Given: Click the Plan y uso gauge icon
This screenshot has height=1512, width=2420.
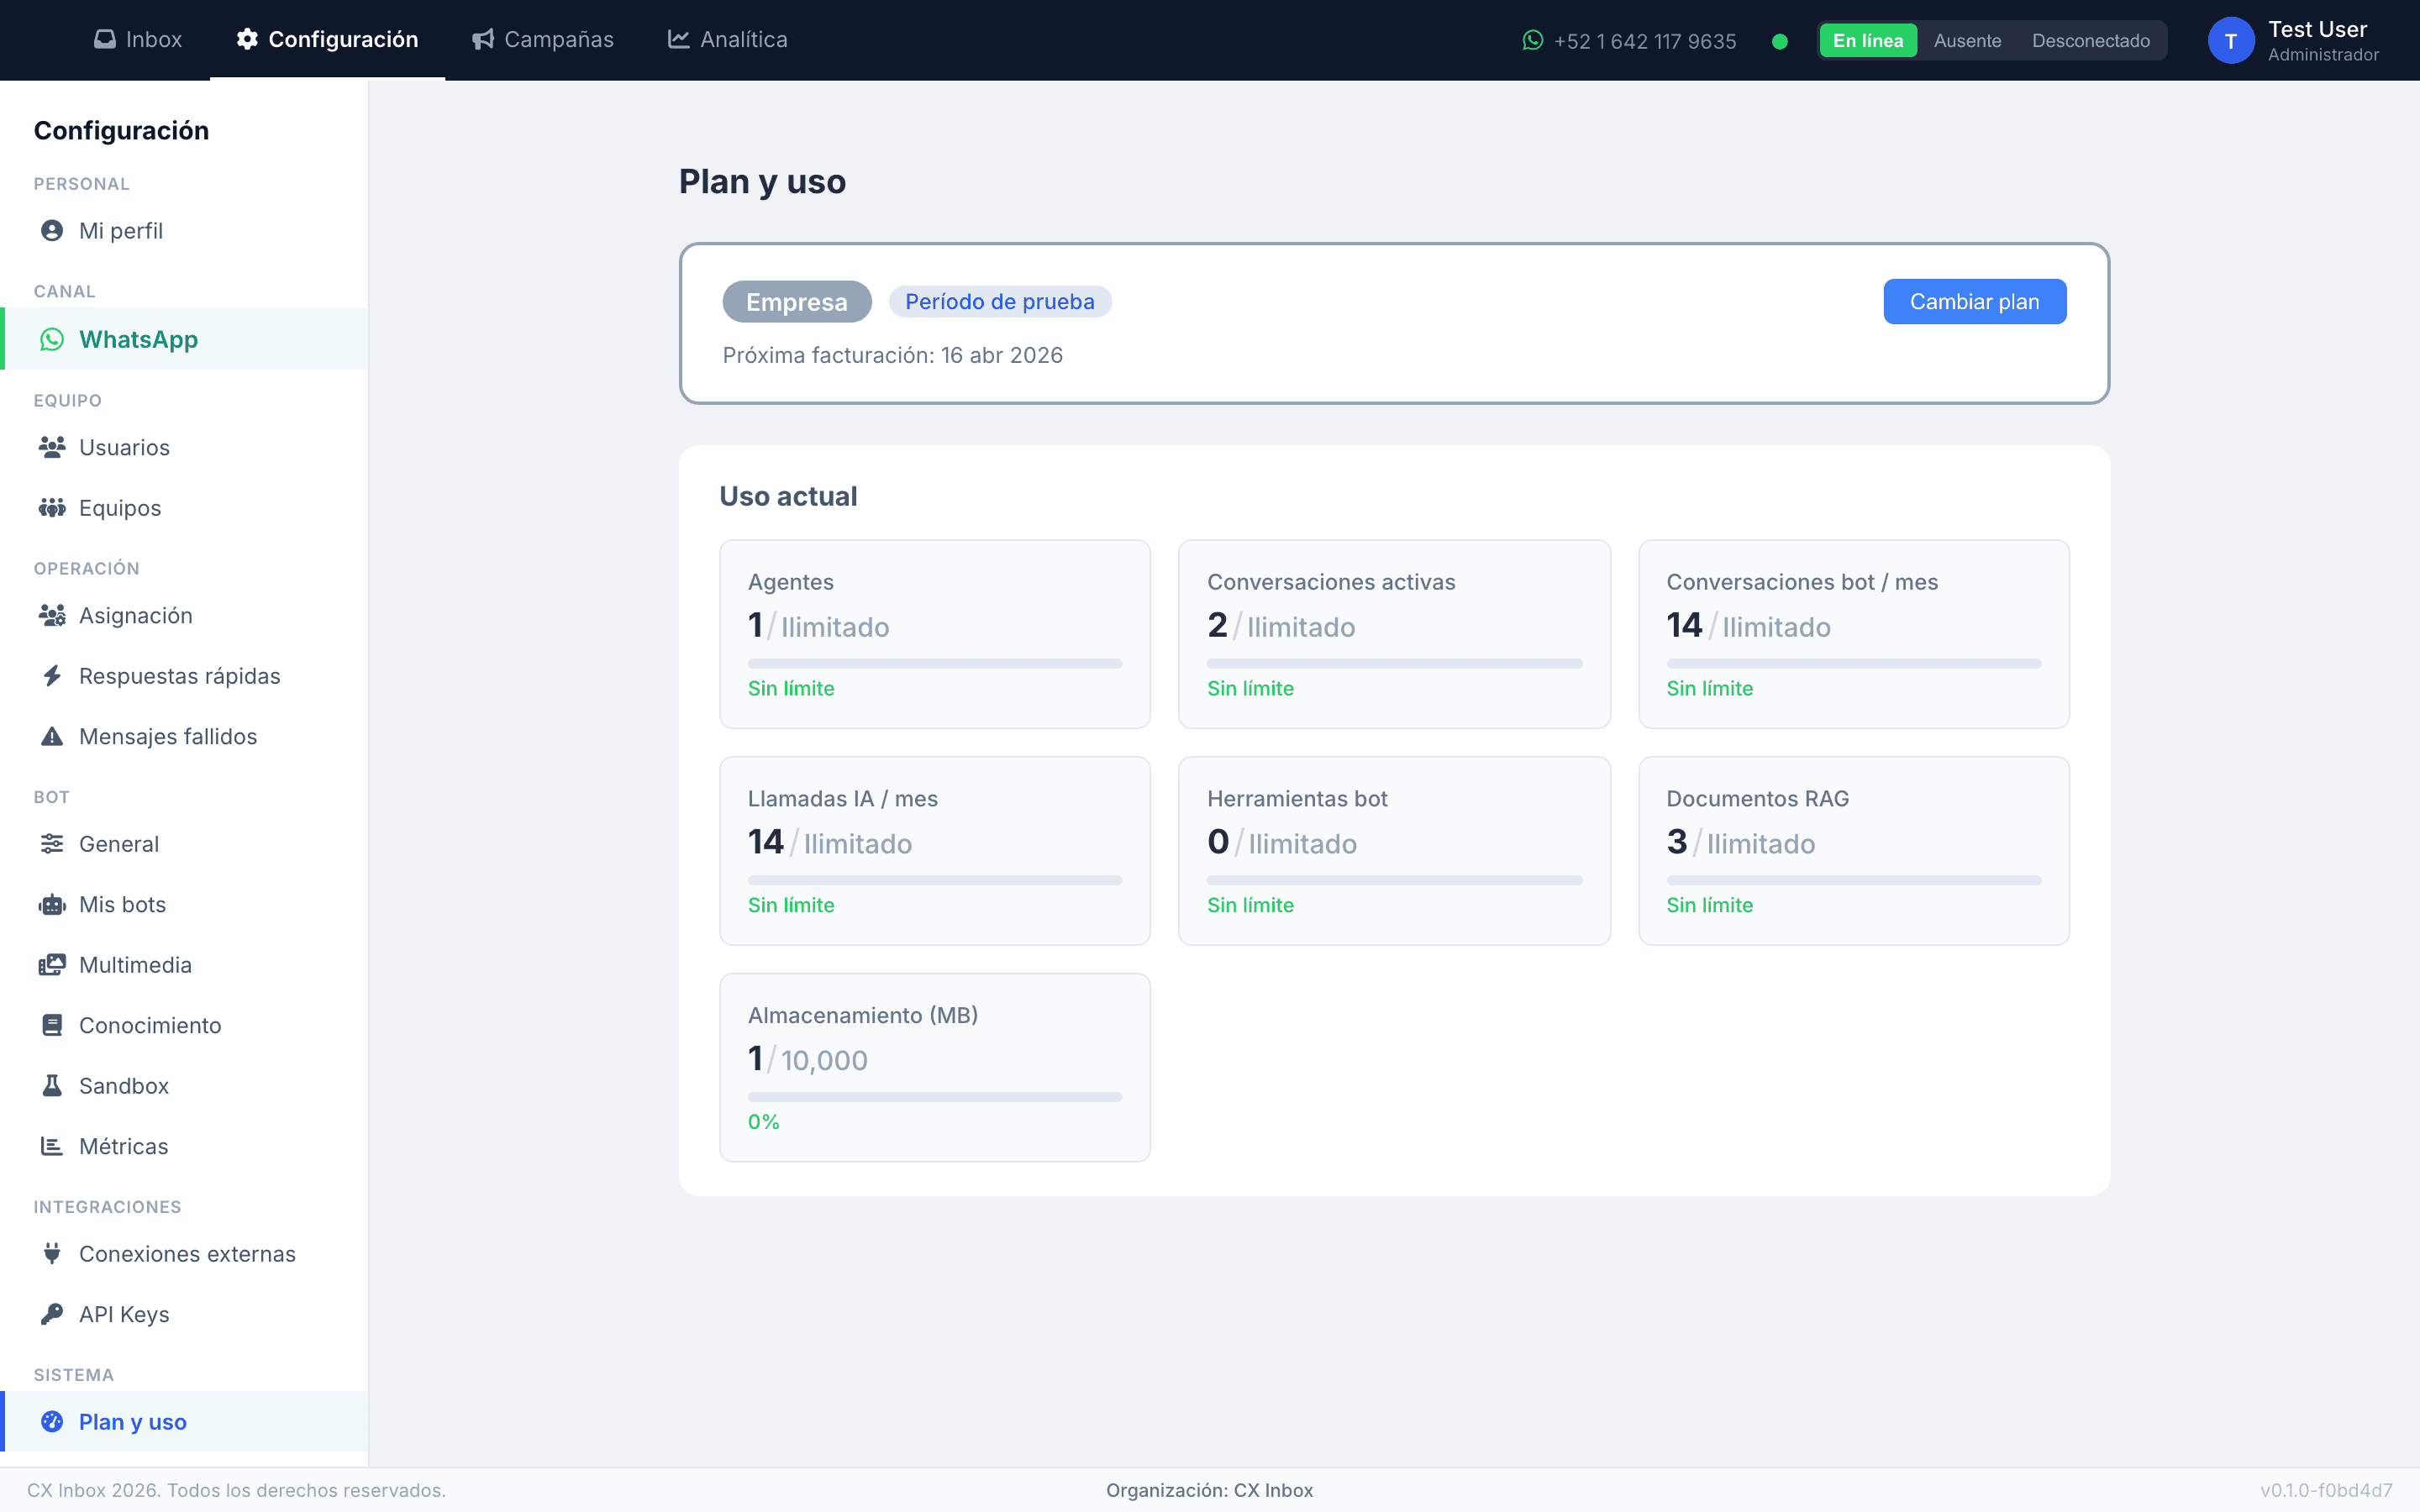Looking at the screenshot, I should (x=52, y=1422).
